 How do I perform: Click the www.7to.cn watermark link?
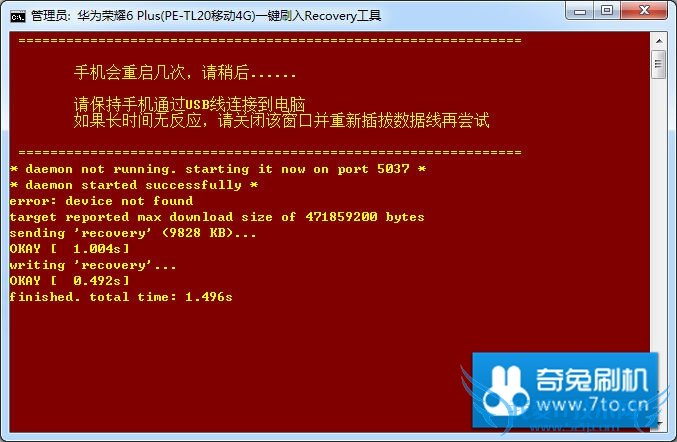click(592, 405)
